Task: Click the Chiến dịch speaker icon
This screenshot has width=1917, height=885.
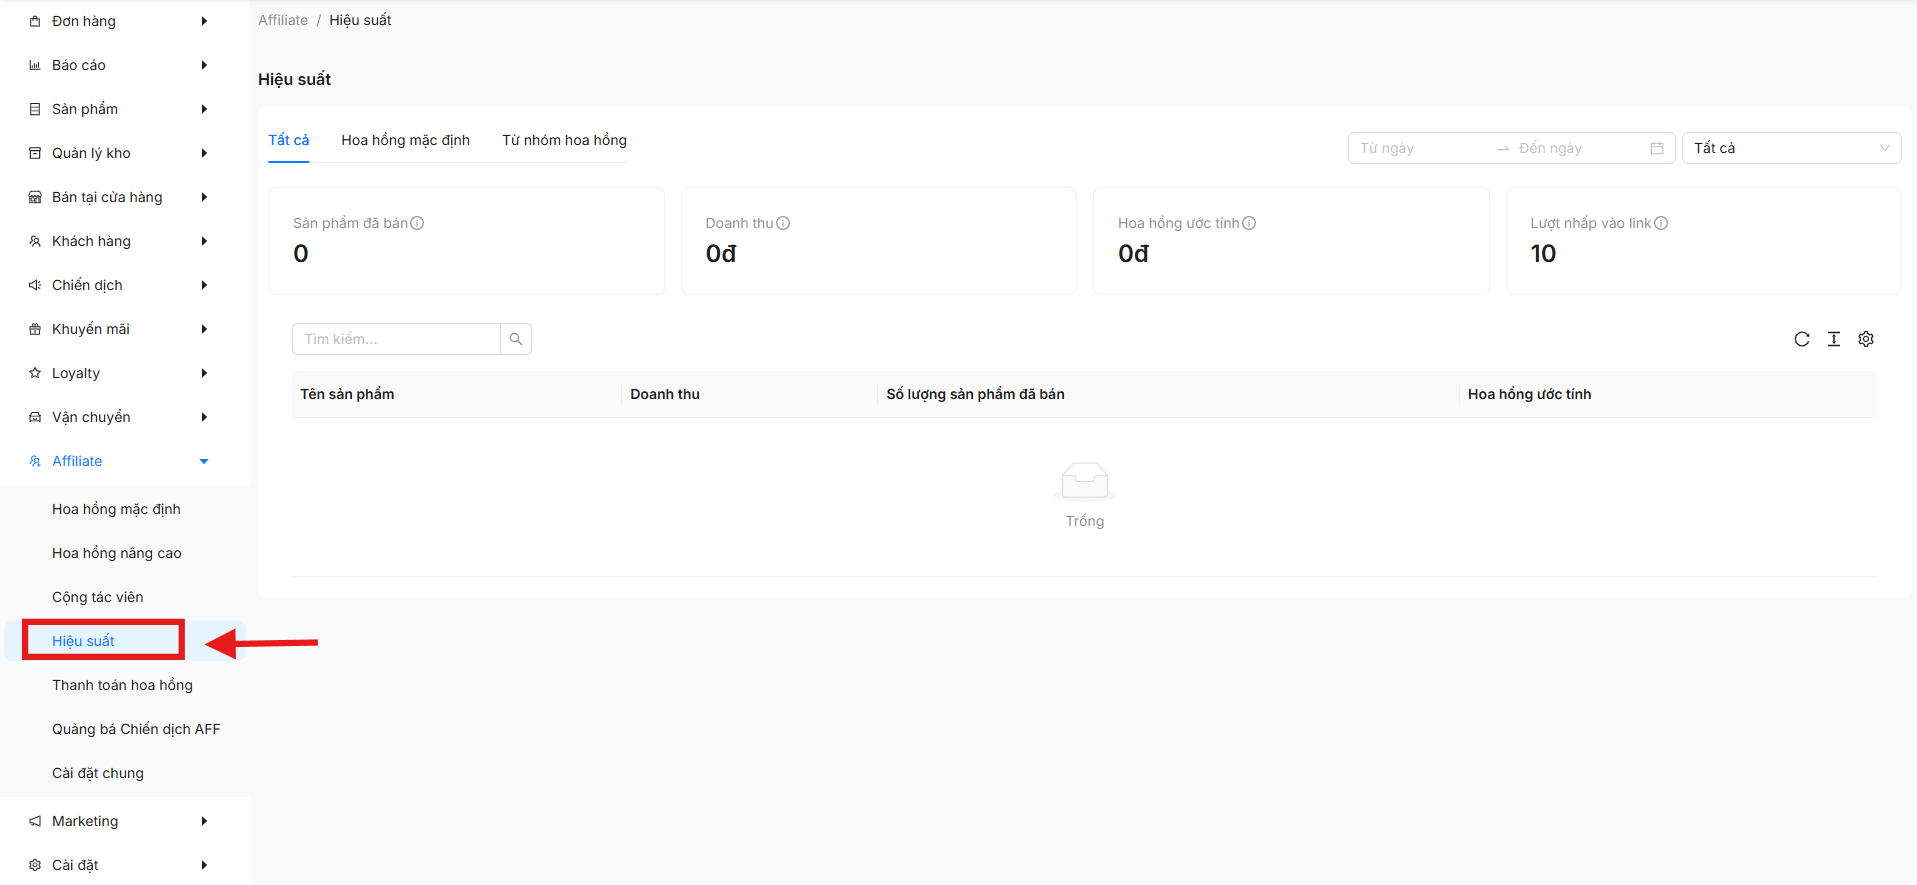Action: tap(35, 285)
